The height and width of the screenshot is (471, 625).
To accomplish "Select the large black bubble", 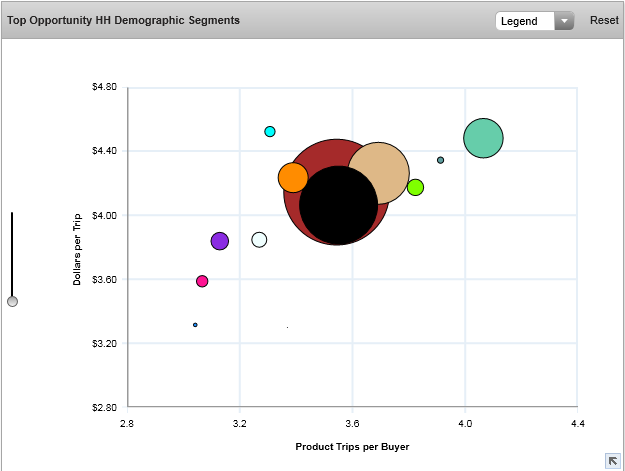I will click(339, 206).
